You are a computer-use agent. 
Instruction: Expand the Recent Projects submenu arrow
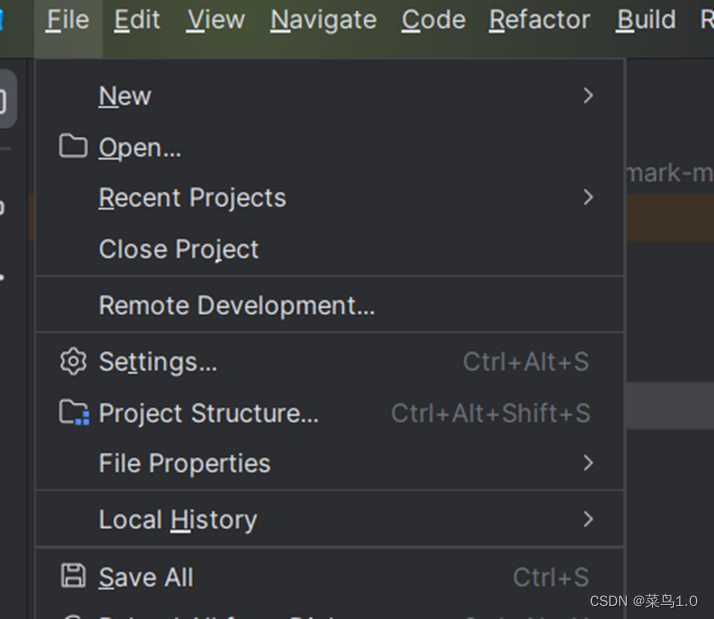[588, 197]
